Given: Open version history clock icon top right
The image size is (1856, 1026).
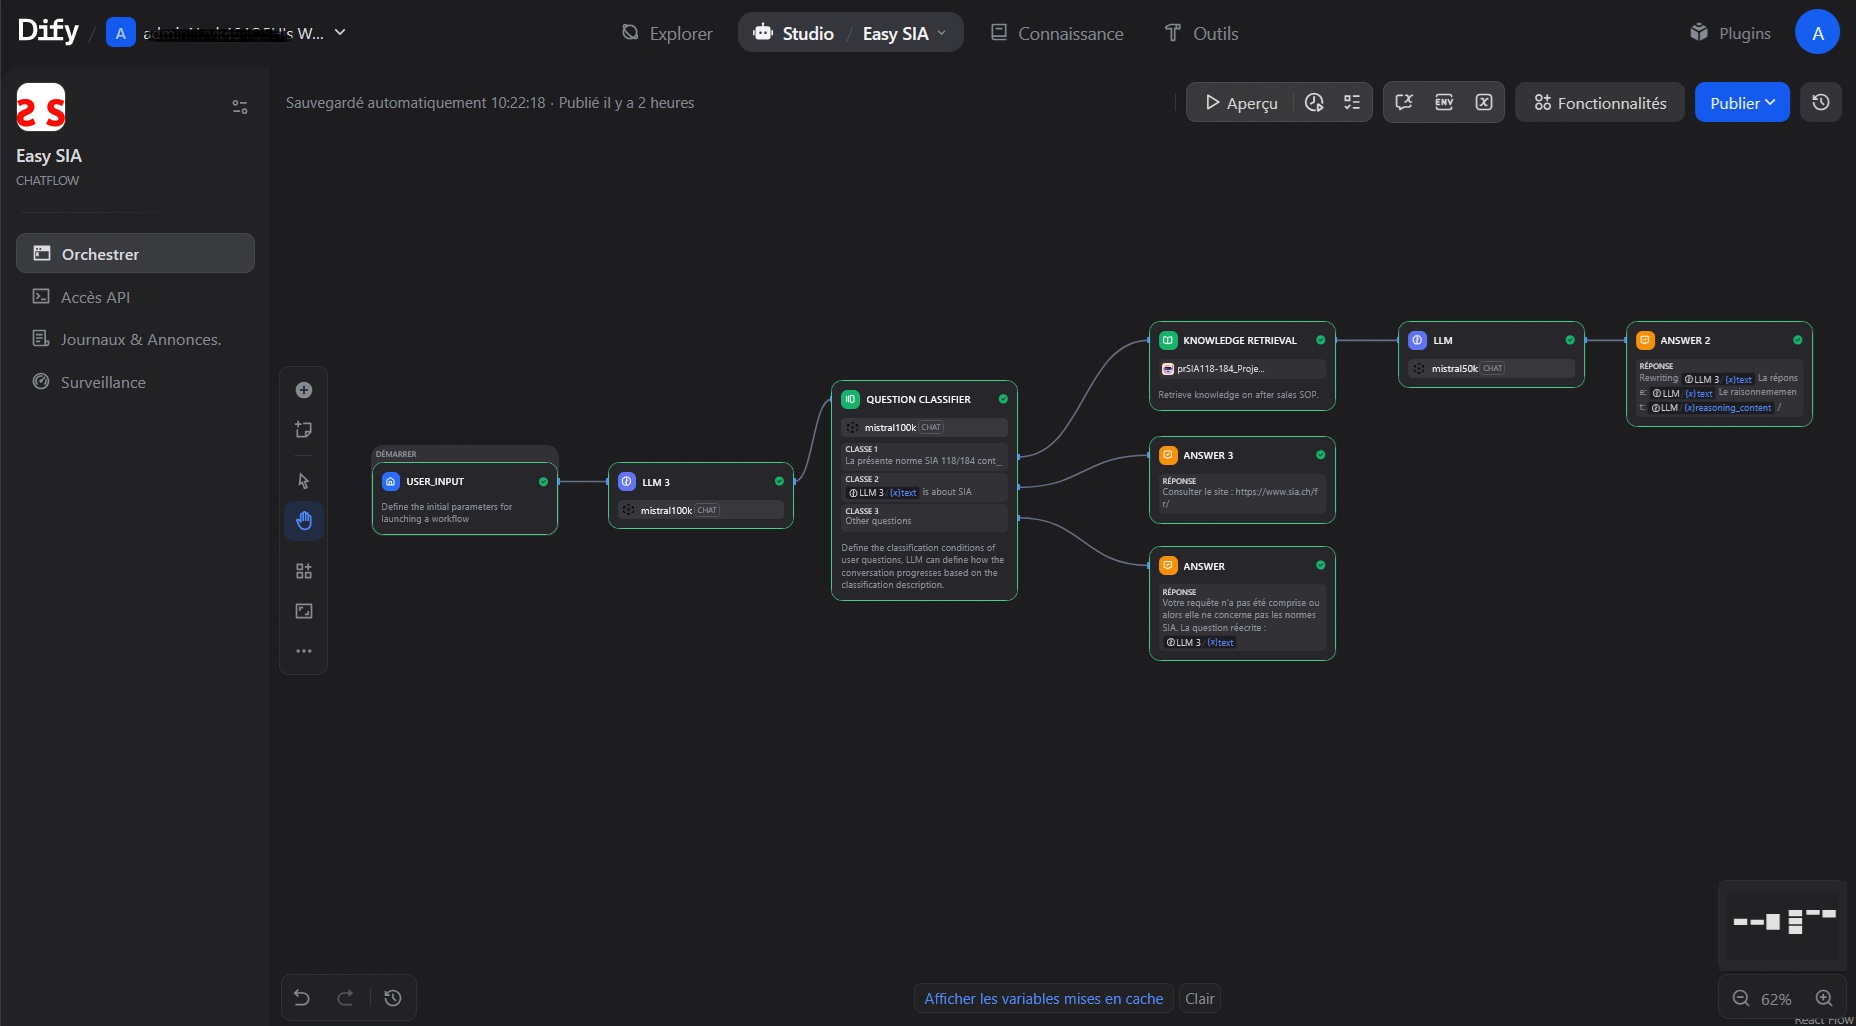Looking at the screenshot, I should point(1821,103).
